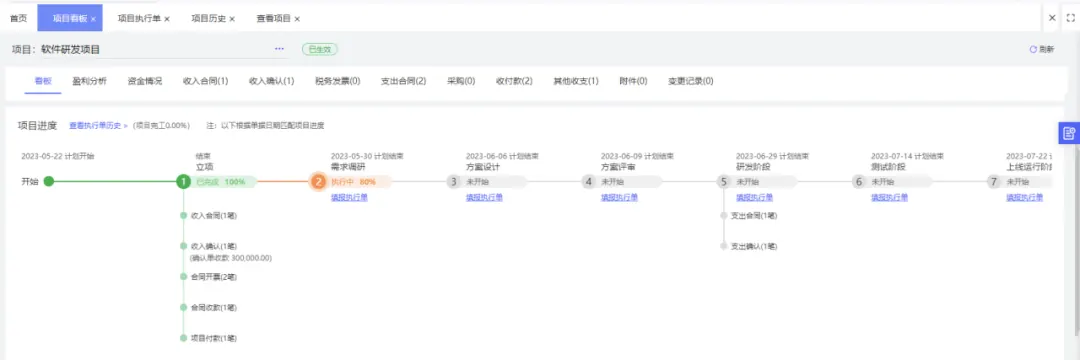The width and height of the screenshot is (1080, 360).
Task: Open 支出确认(1笔) under 研发阶段
Action: pos(754,246)
